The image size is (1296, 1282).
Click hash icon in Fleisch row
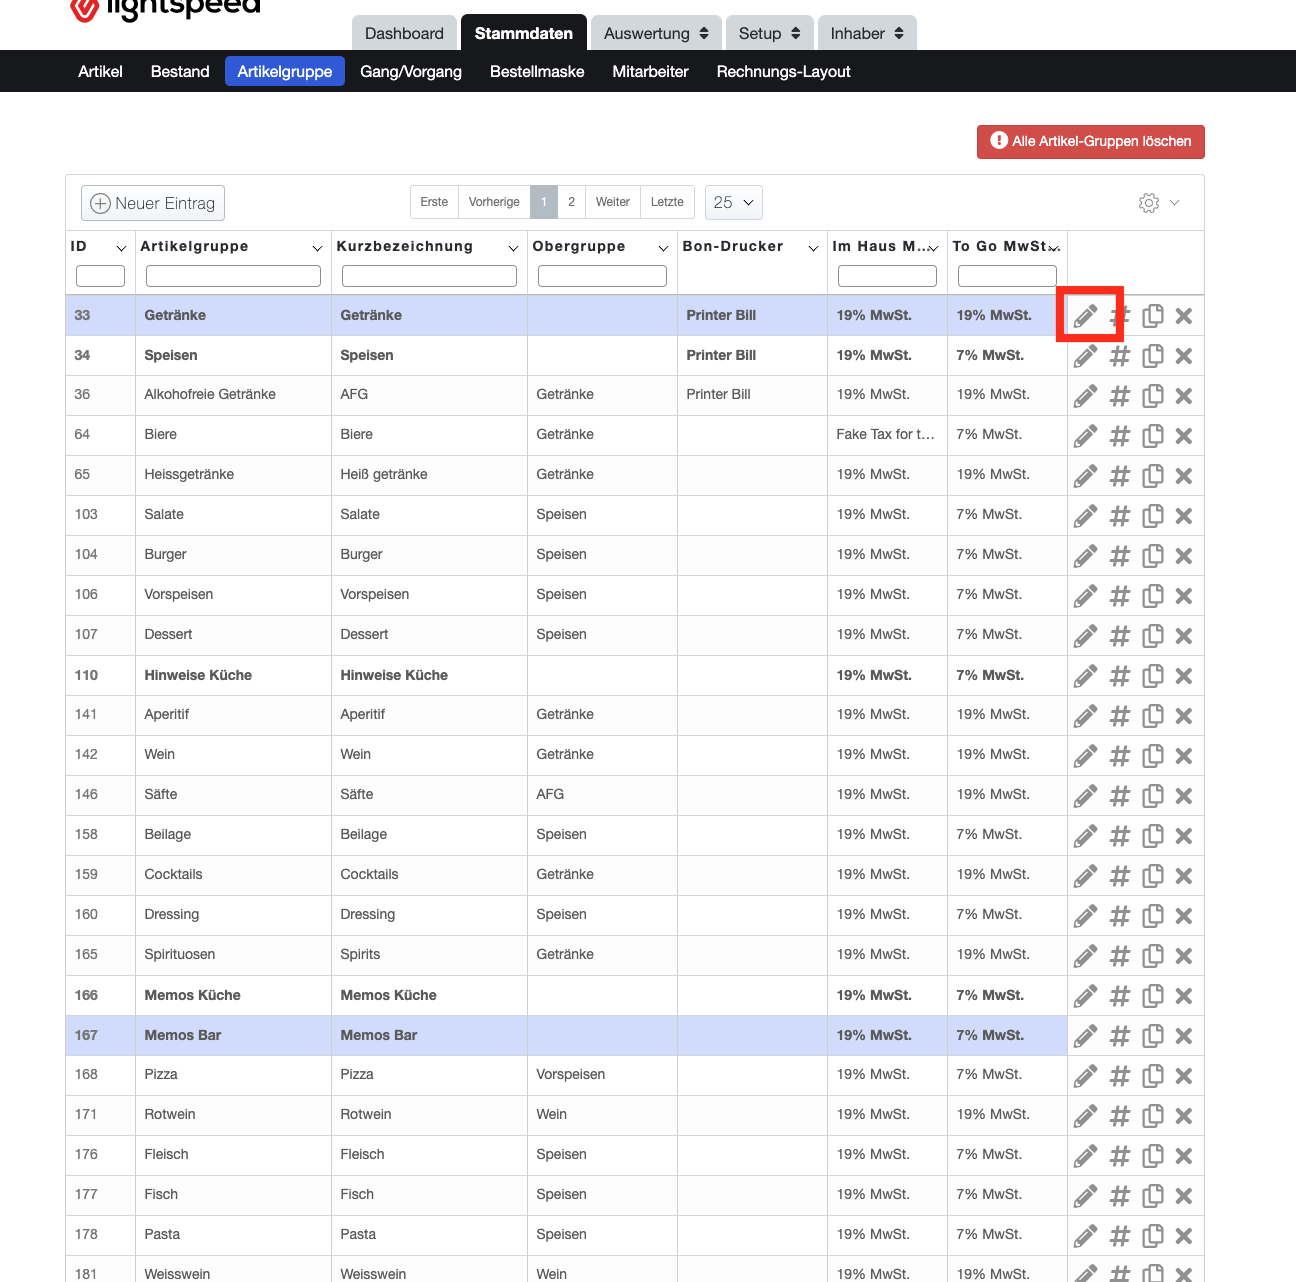[x=1120, y=1156]
